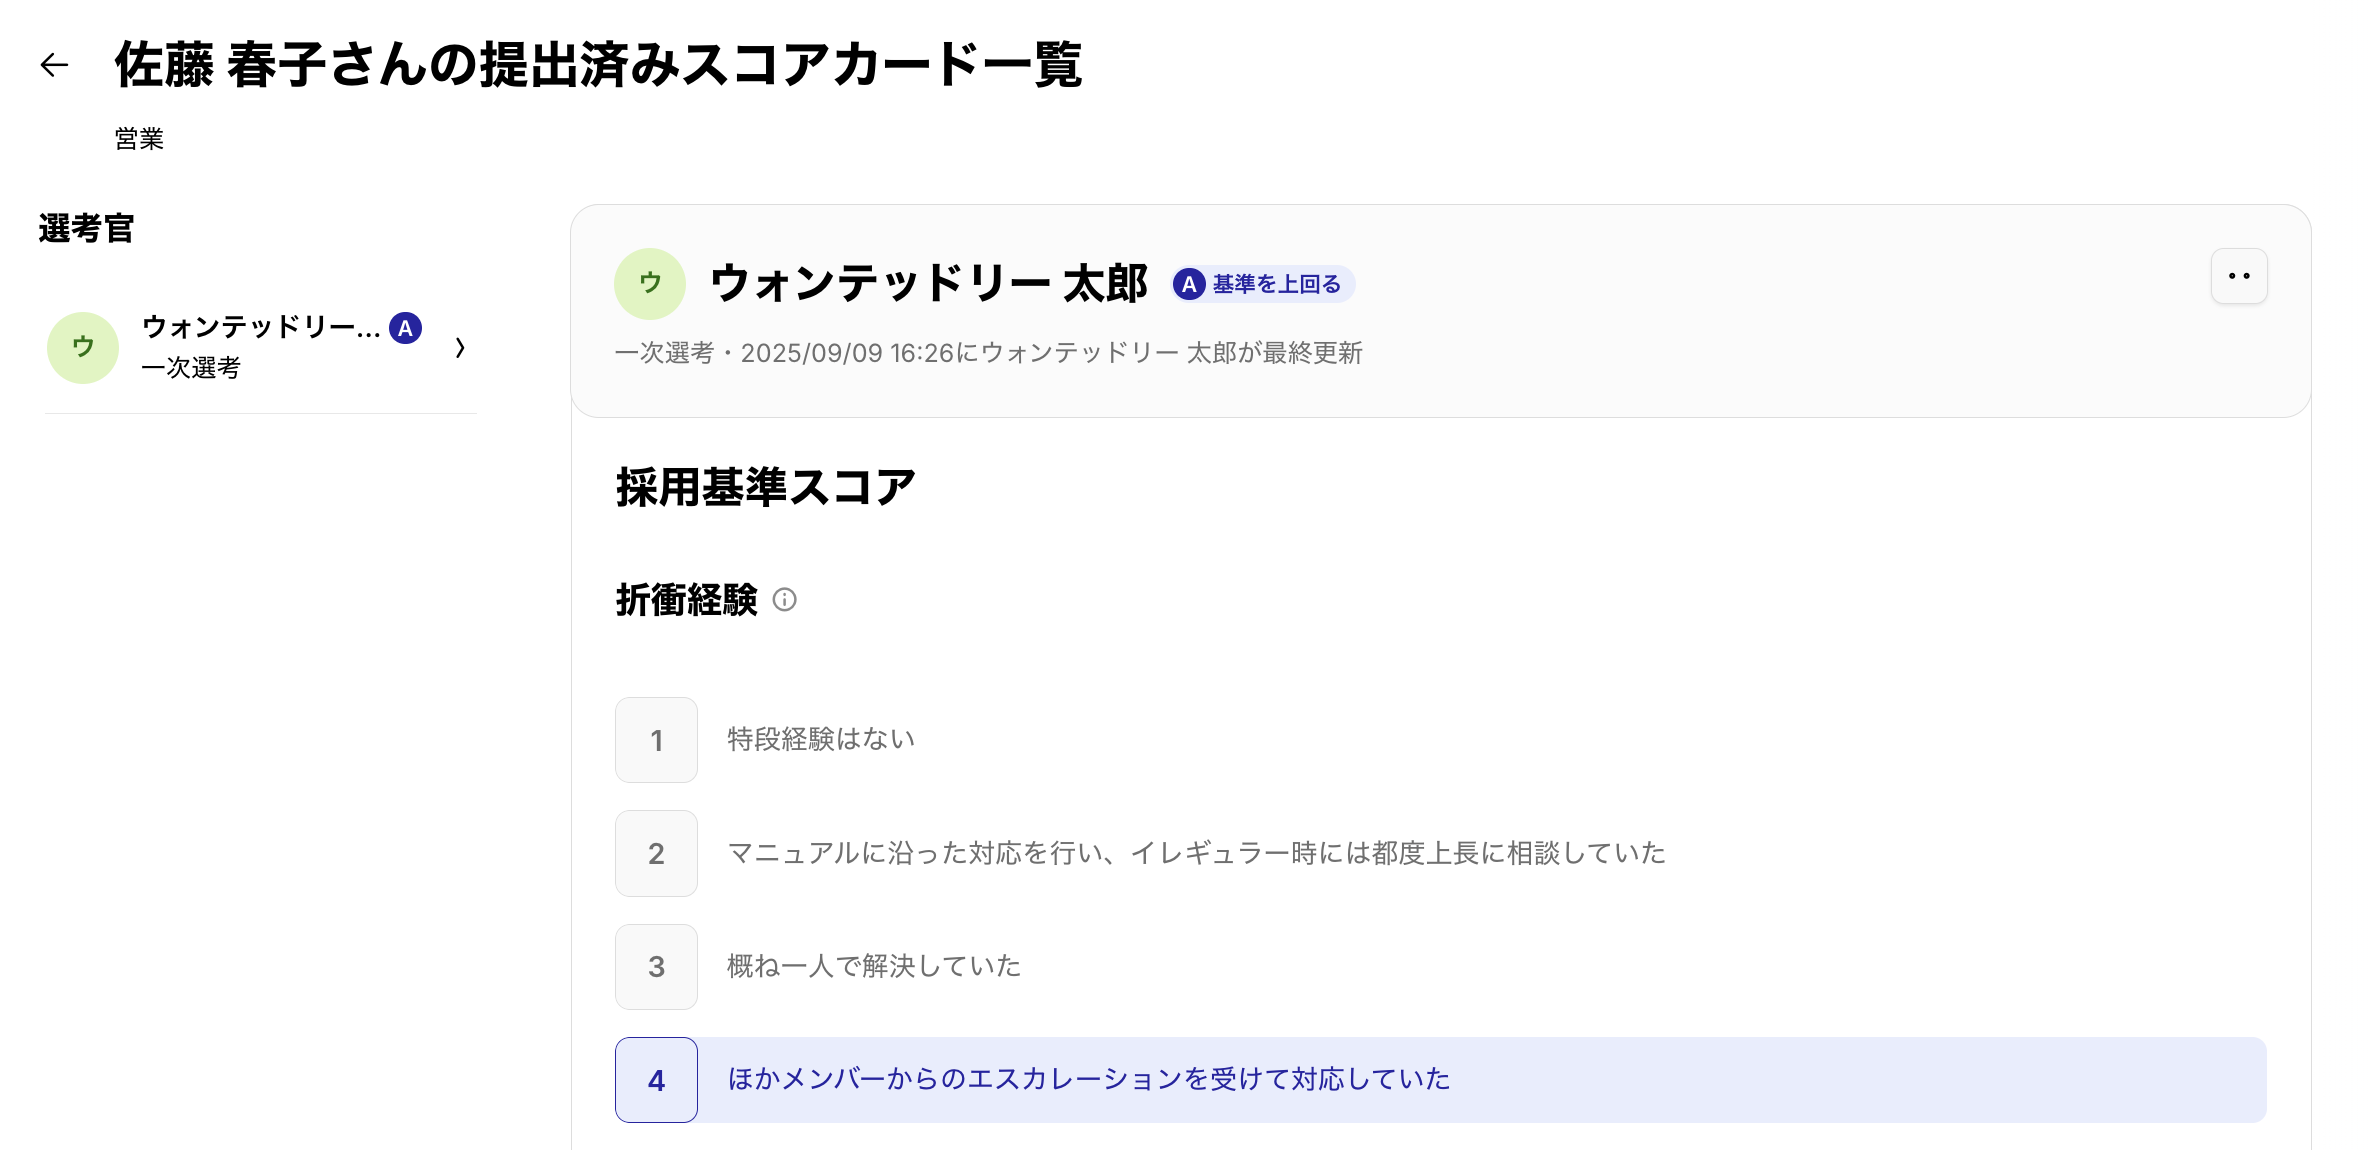Click the green ウ avatar in the 選考官 sidebar
Viewport: 2368px width, 1150px height.
tap(82, 347)
